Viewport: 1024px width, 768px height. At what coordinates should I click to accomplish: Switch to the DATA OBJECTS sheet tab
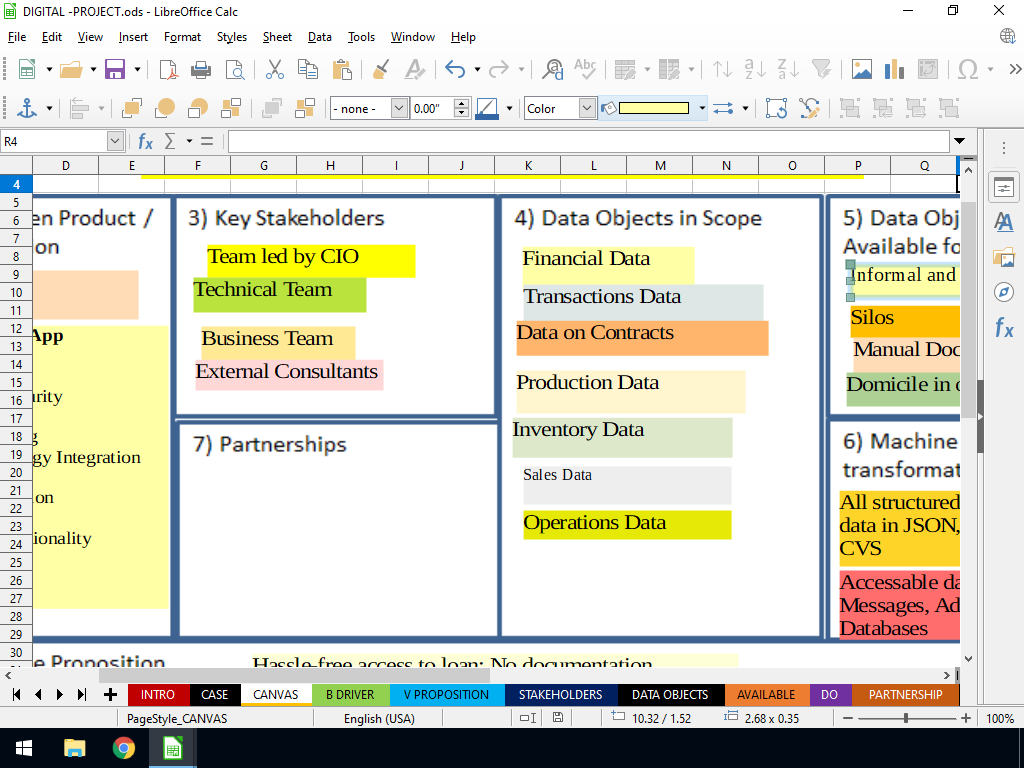(x=669, y=695)
